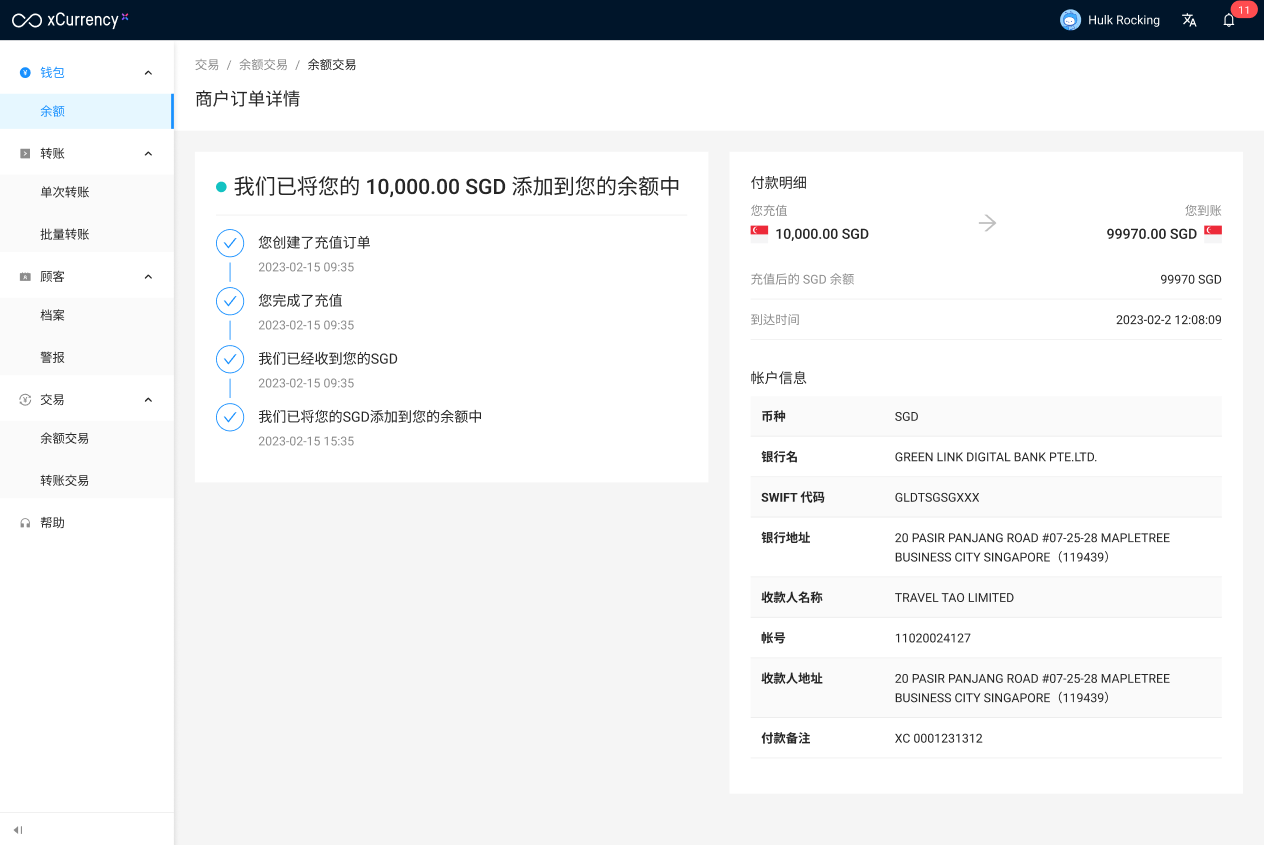Click the 交易 sidebar section label
The image size is (1264, 845).
52,399
